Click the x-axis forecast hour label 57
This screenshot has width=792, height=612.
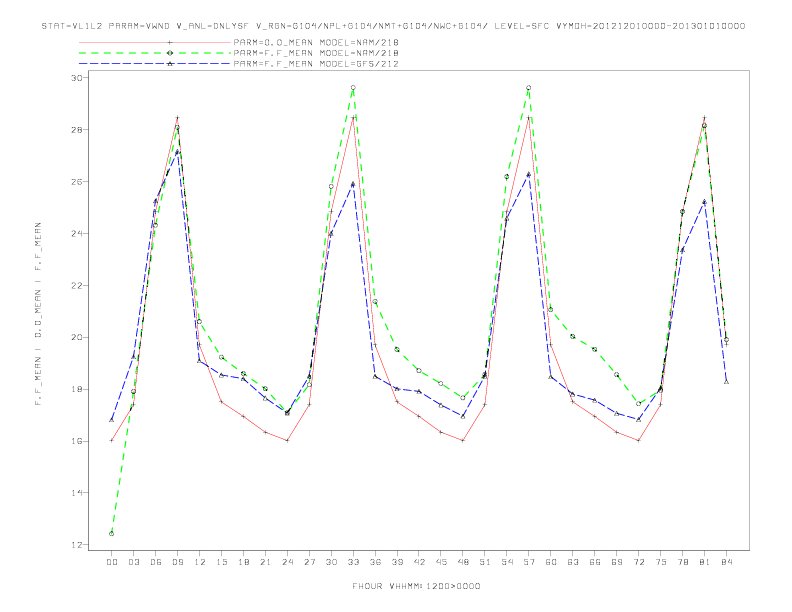pos(529,562)
